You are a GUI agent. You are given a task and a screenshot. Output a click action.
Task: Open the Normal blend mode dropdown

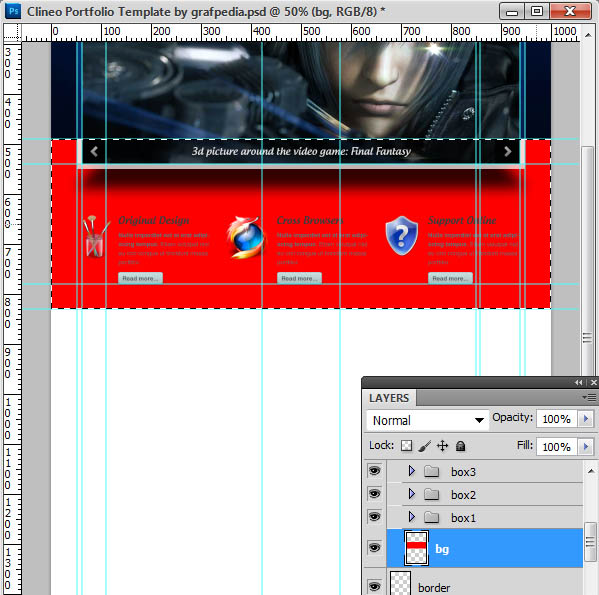(427, 420)
